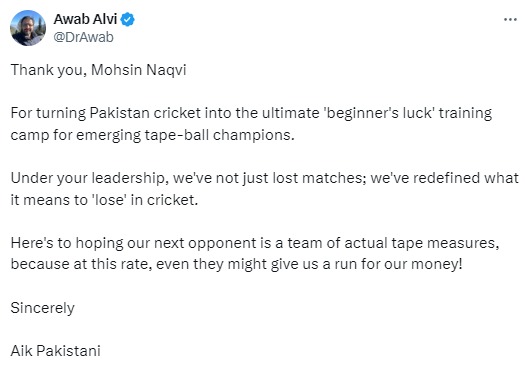Open the three-dot more options menu

[510, 20]
